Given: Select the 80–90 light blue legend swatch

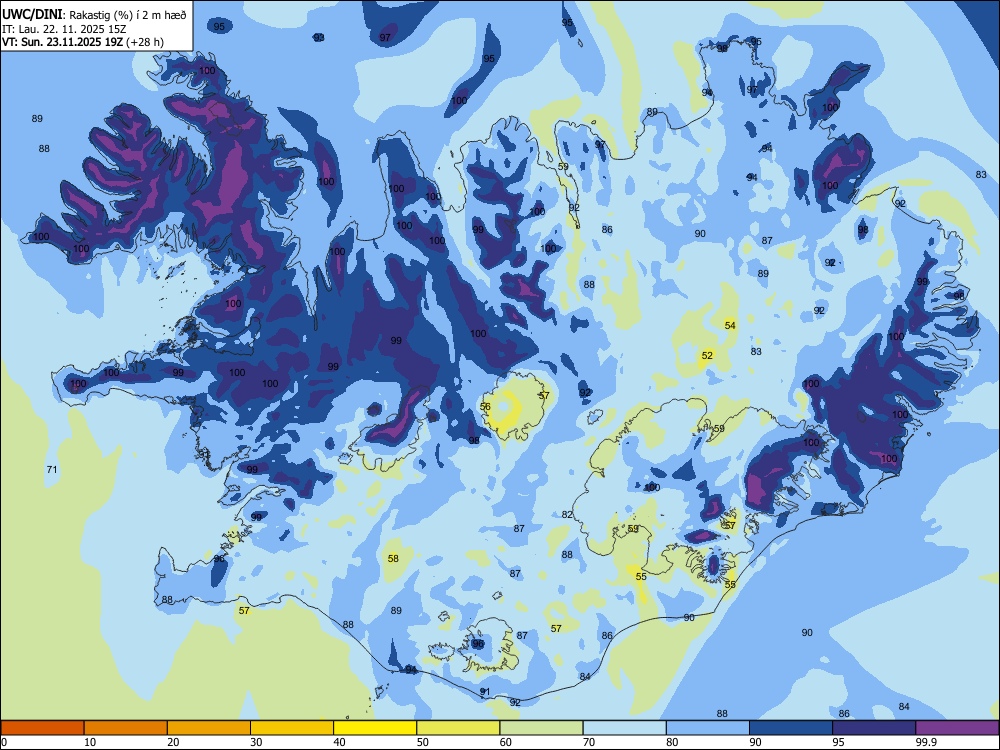Looking at the screenshot, I should pos(708,728).
